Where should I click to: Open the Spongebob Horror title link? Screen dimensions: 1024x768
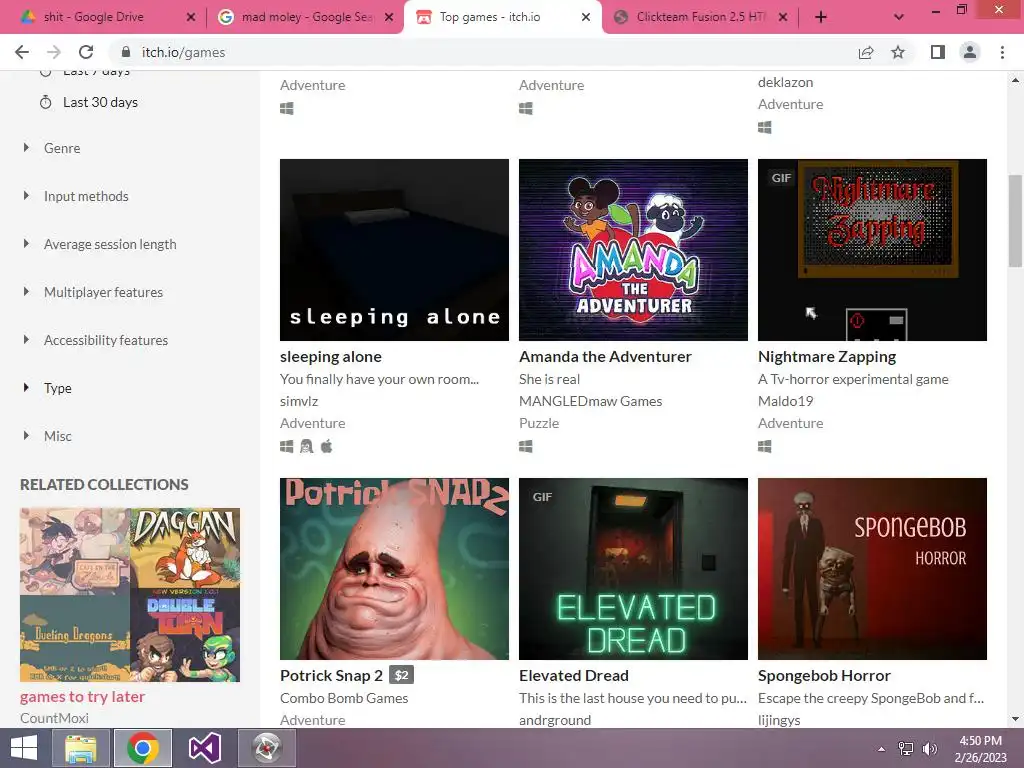pos(824,675)
